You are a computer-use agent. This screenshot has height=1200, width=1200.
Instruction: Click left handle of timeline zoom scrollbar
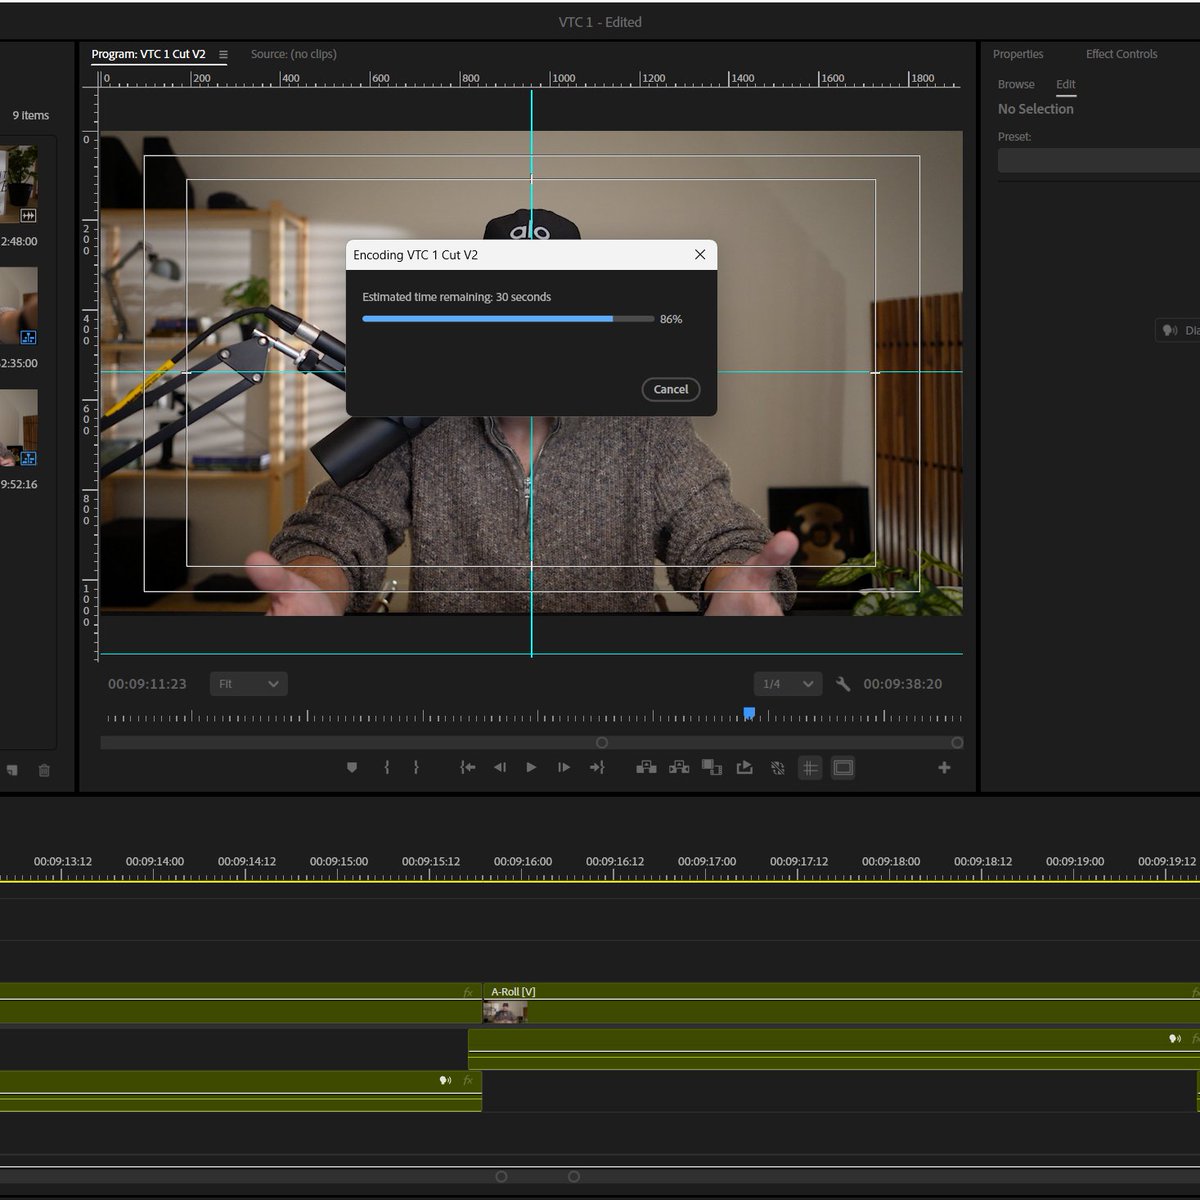pyautogui.click(x=502, y=1177)
